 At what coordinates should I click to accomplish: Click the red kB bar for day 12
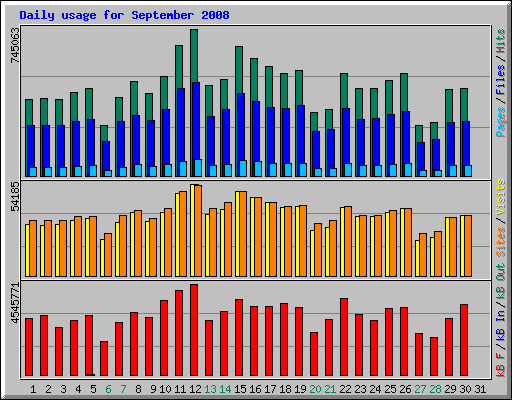point(194,330)
